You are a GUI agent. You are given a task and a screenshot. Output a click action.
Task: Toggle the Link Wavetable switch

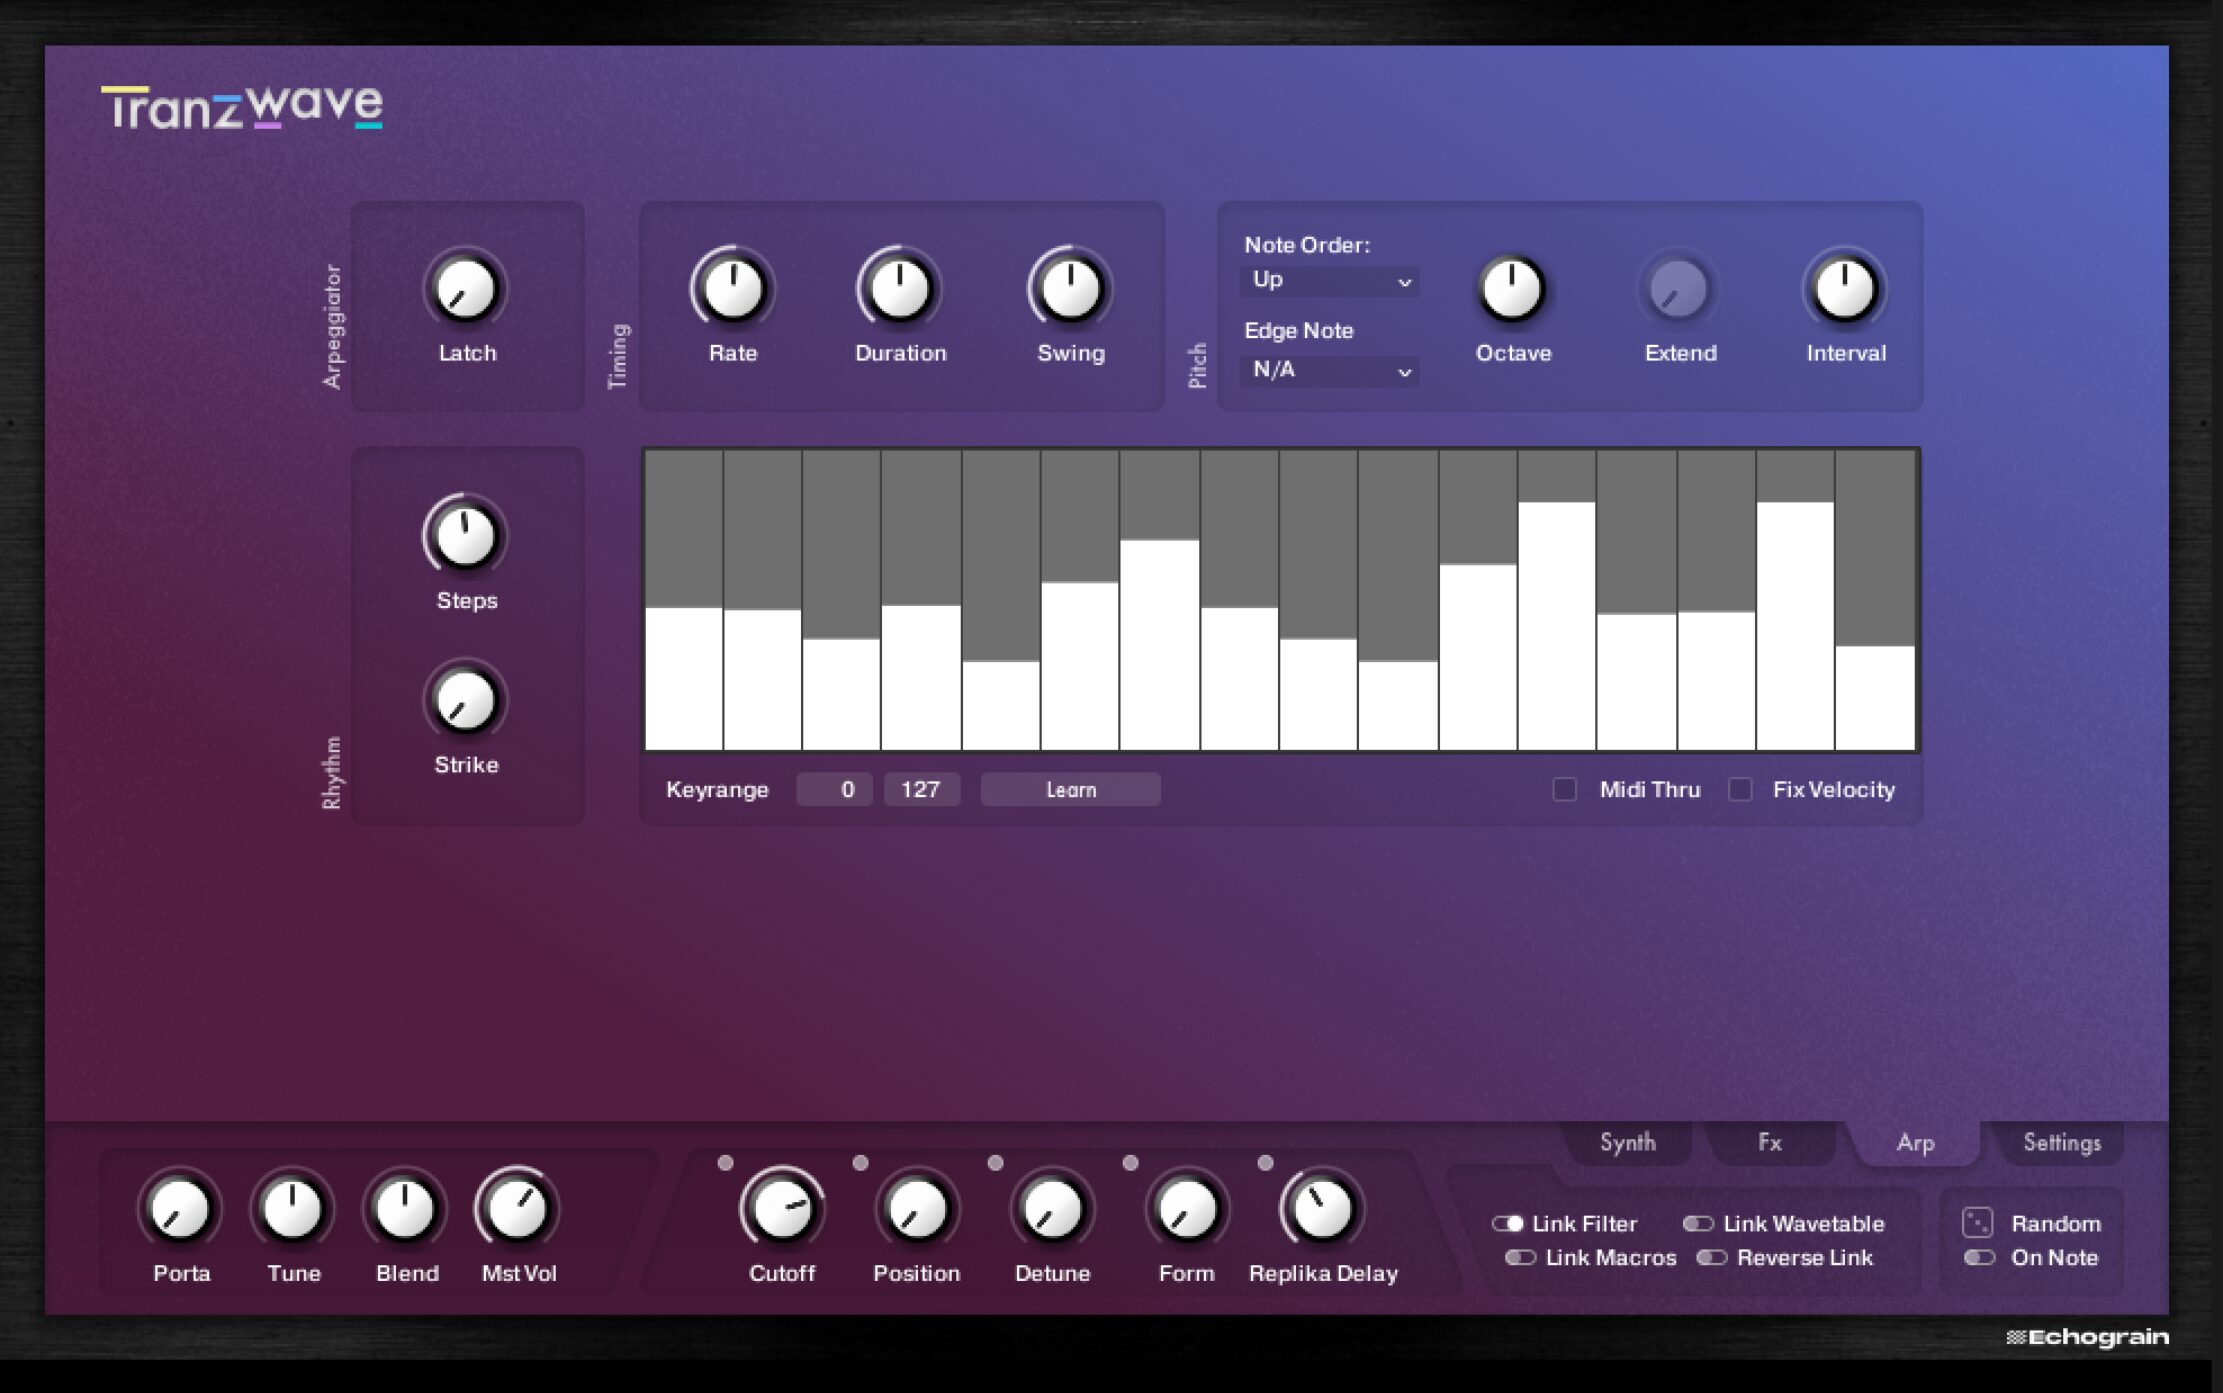point(1698,1224)
